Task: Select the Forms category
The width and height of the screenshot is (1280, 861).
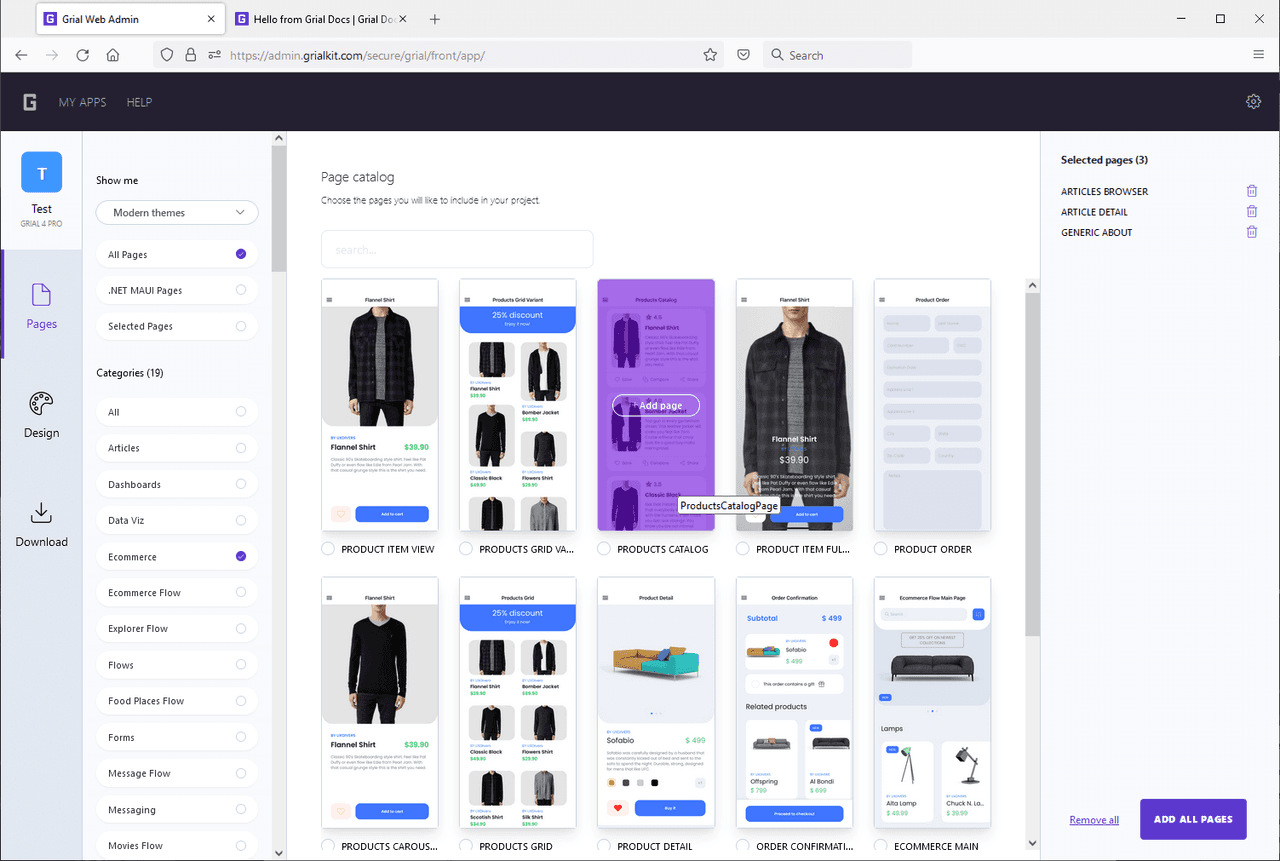Action: point(177,738)
